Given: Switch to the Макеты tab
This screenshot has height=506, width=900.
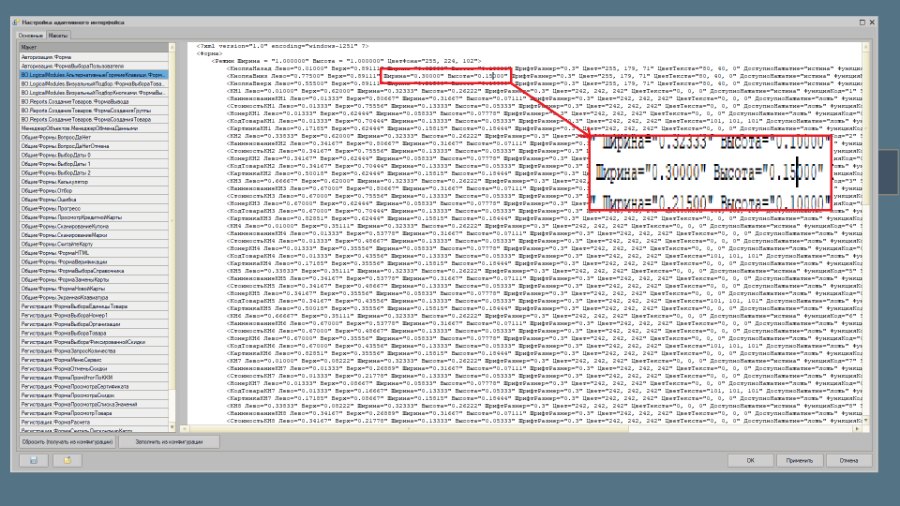Looking at the screenshot, I should 58,36.
